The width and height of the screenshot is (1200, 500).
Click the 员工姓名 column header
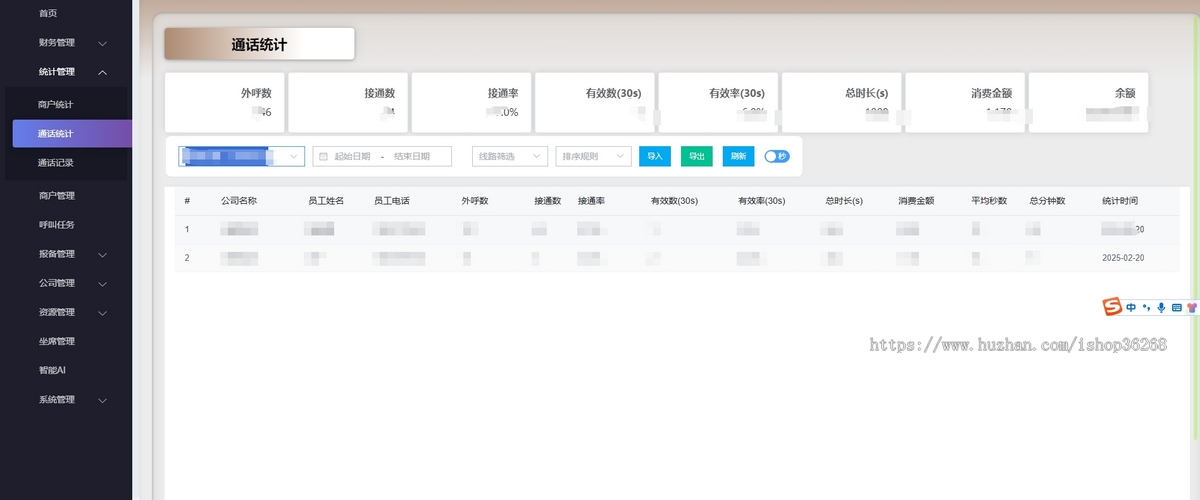click(x=326, y=201)
